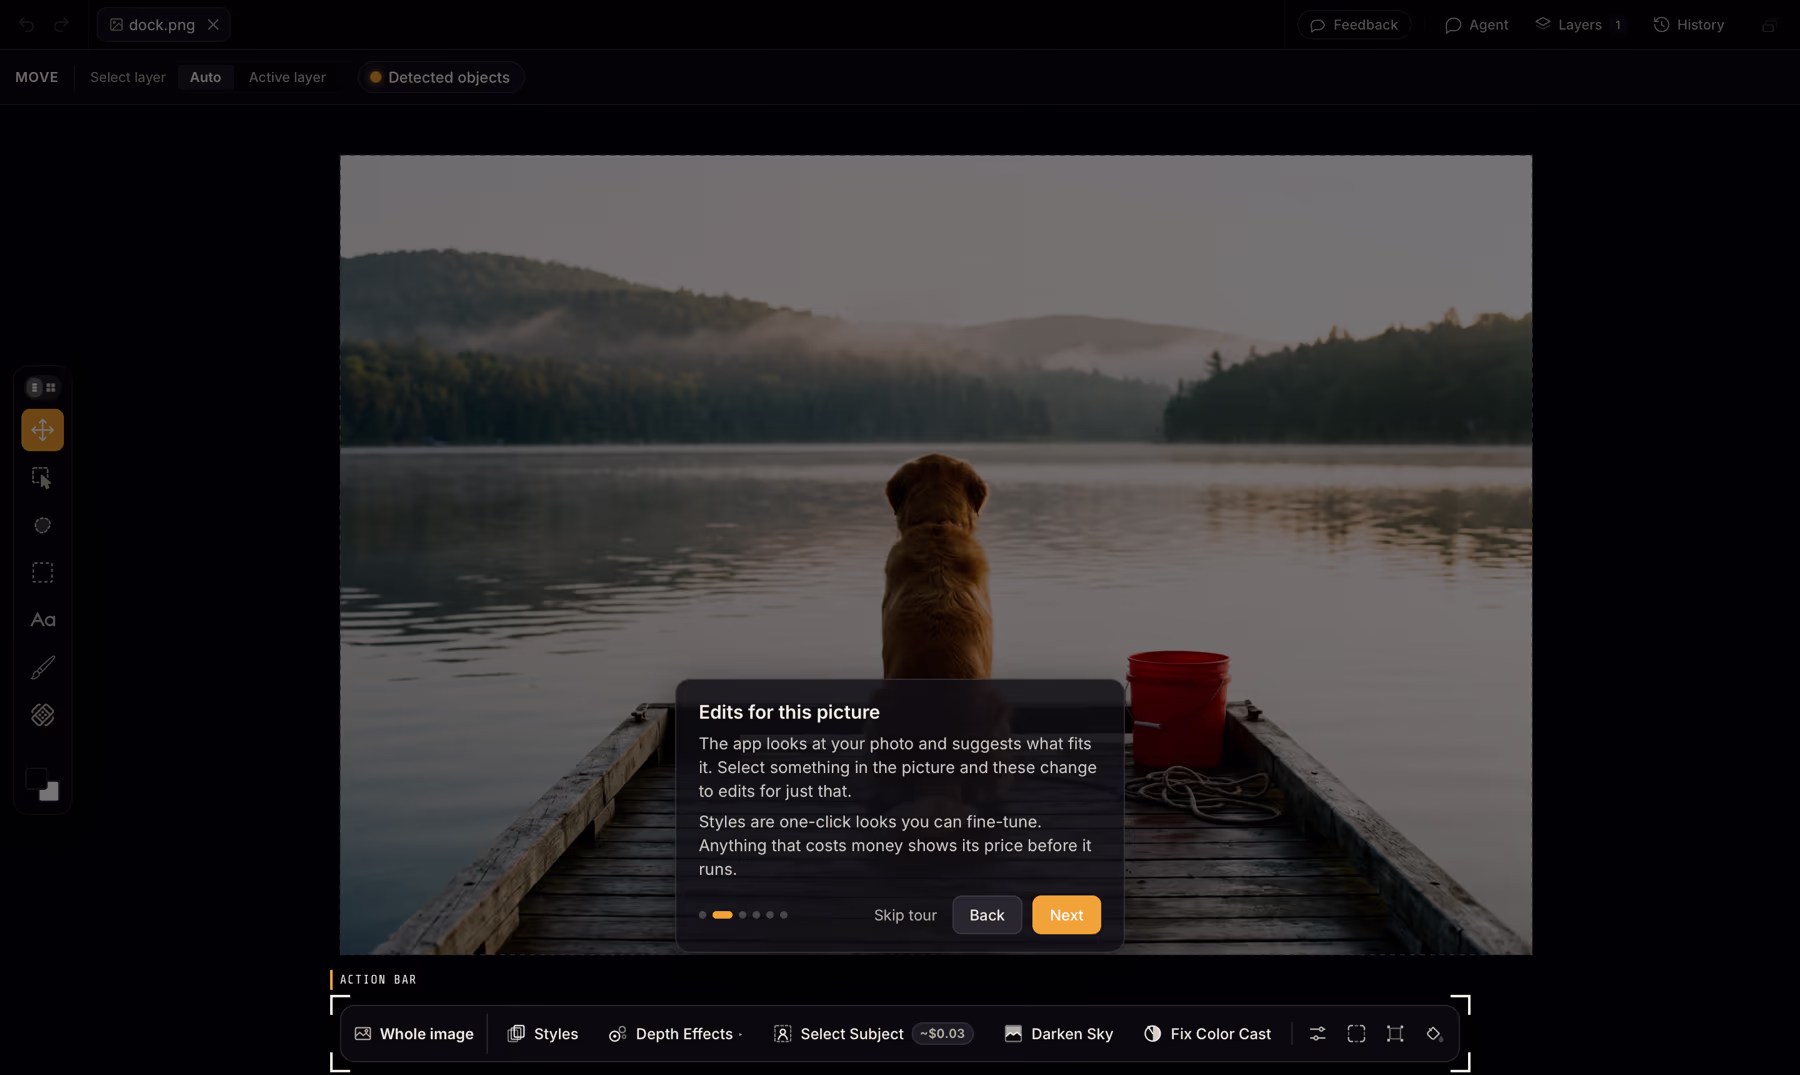1800x1075 pixels.
Task: Undo the last action
Action: coord(26,25)
